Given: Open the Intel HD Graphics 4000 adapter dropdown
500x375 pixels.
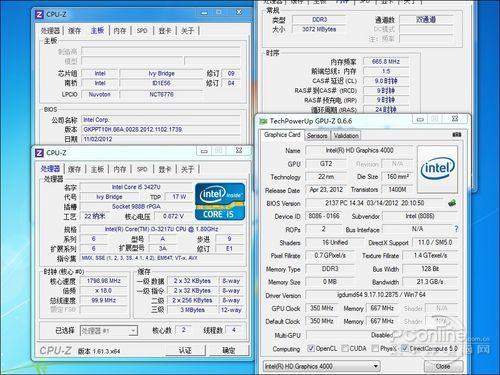Looking at the screenshot, I should click(x=322, y=366).
